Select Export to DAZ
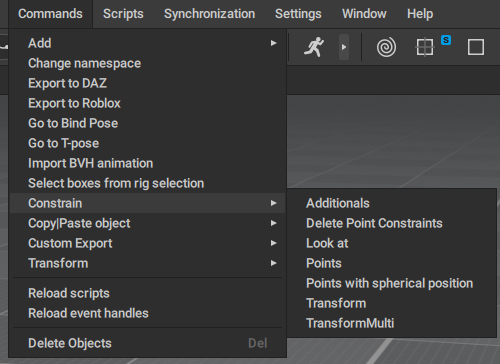Screen dimensions: 500x364 pyautogui.click(x=147, y=83)
